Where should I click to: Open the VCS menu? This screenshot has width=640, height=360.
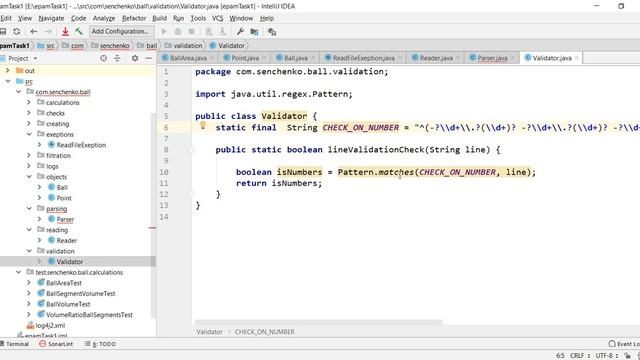218,18
